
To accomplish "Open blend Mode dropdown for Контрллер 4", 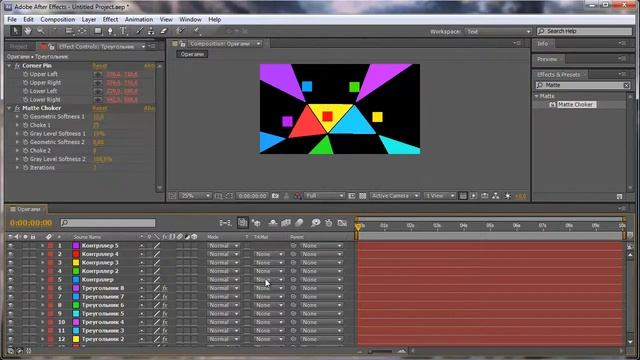I will click(x=223, y=254).
